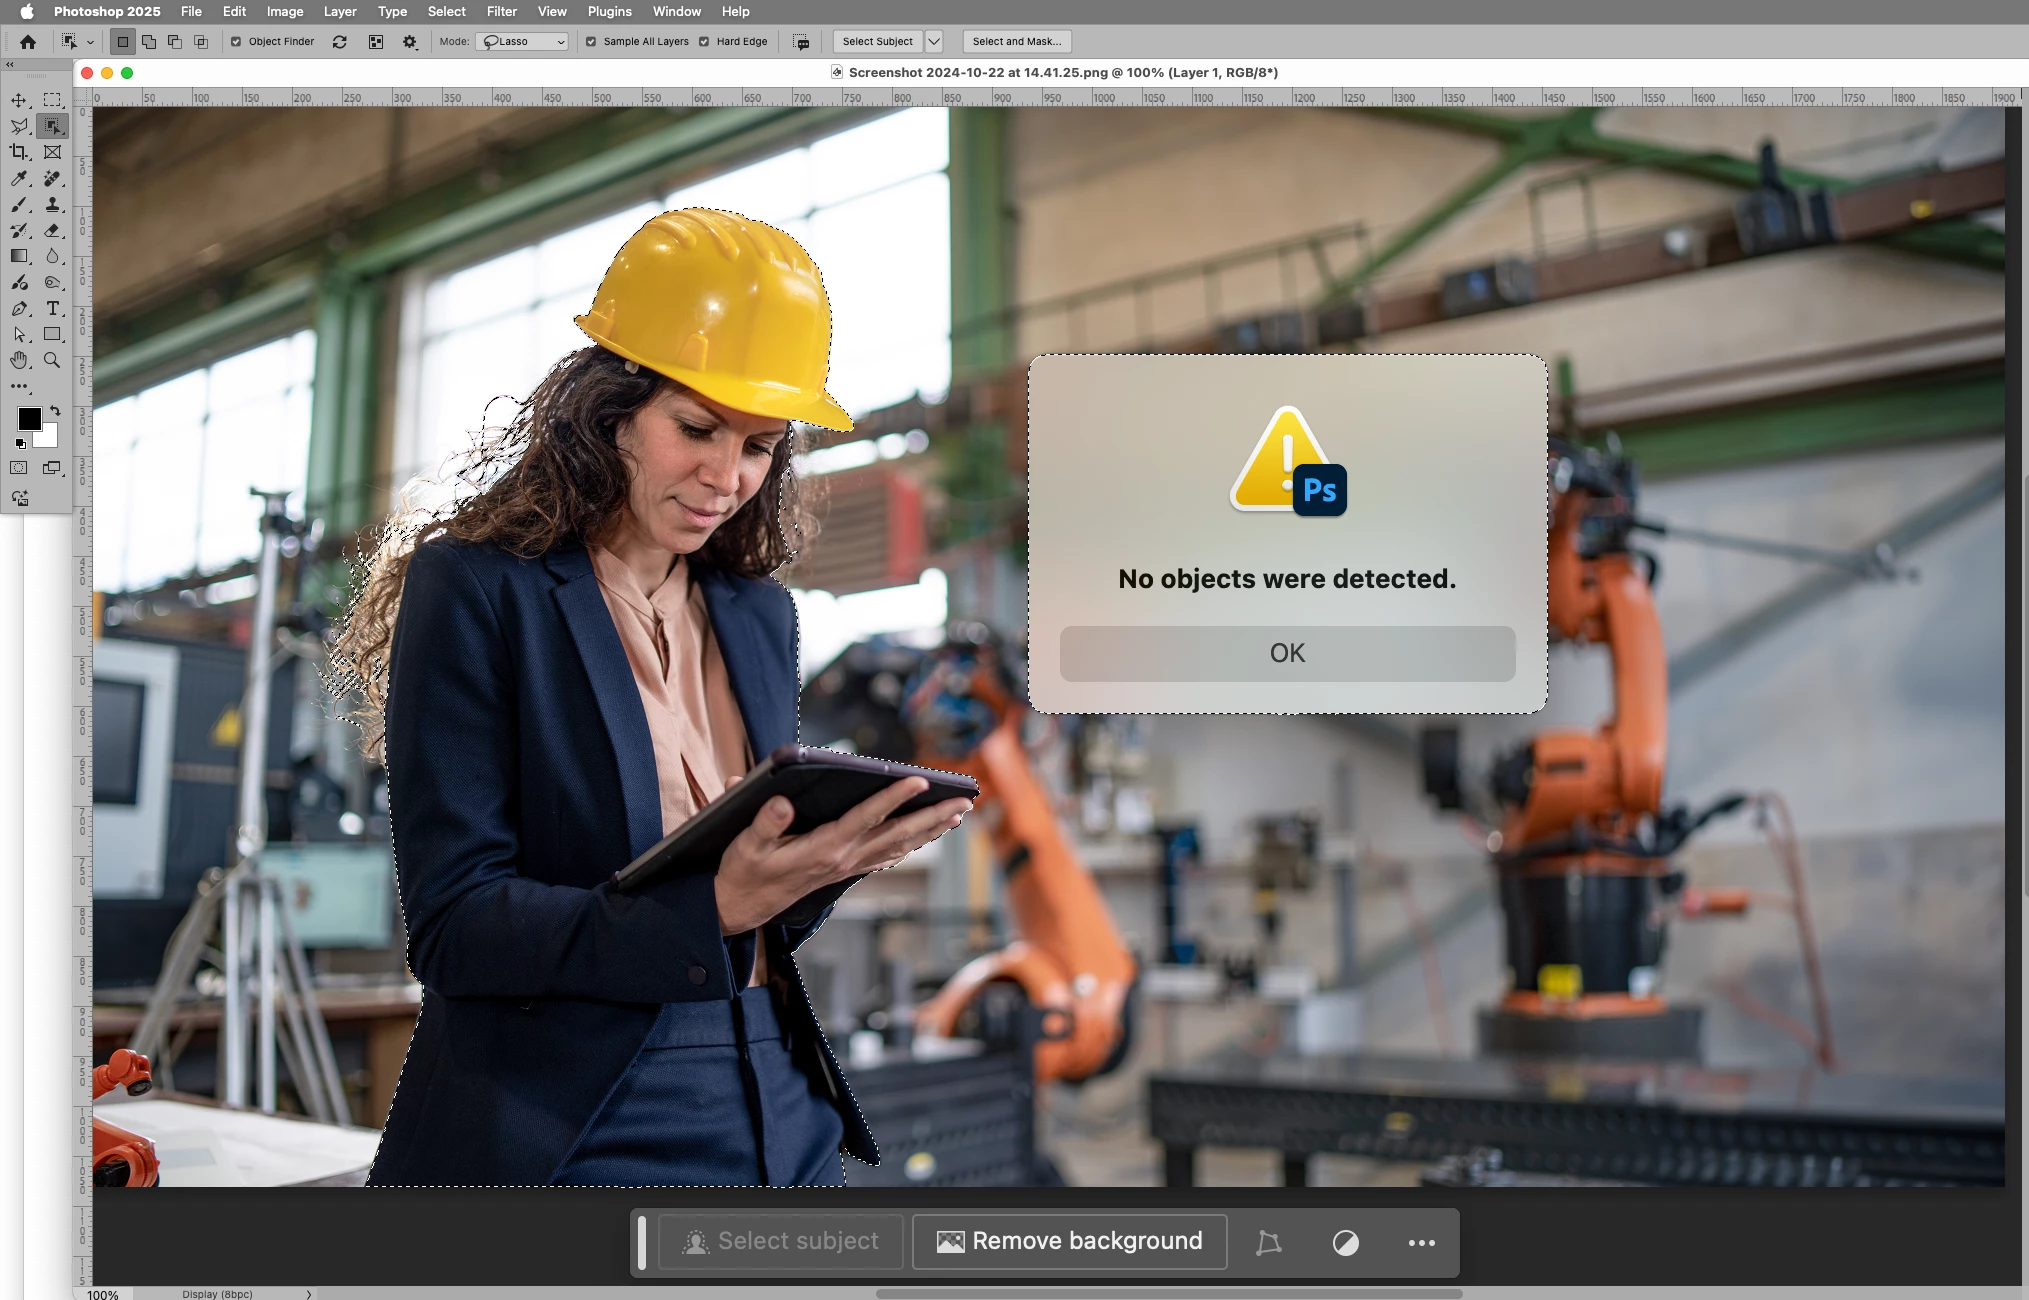Viewport: 2029px width, 1300px height.
Task: Select the Pen tool
Action: click(19, 308)
